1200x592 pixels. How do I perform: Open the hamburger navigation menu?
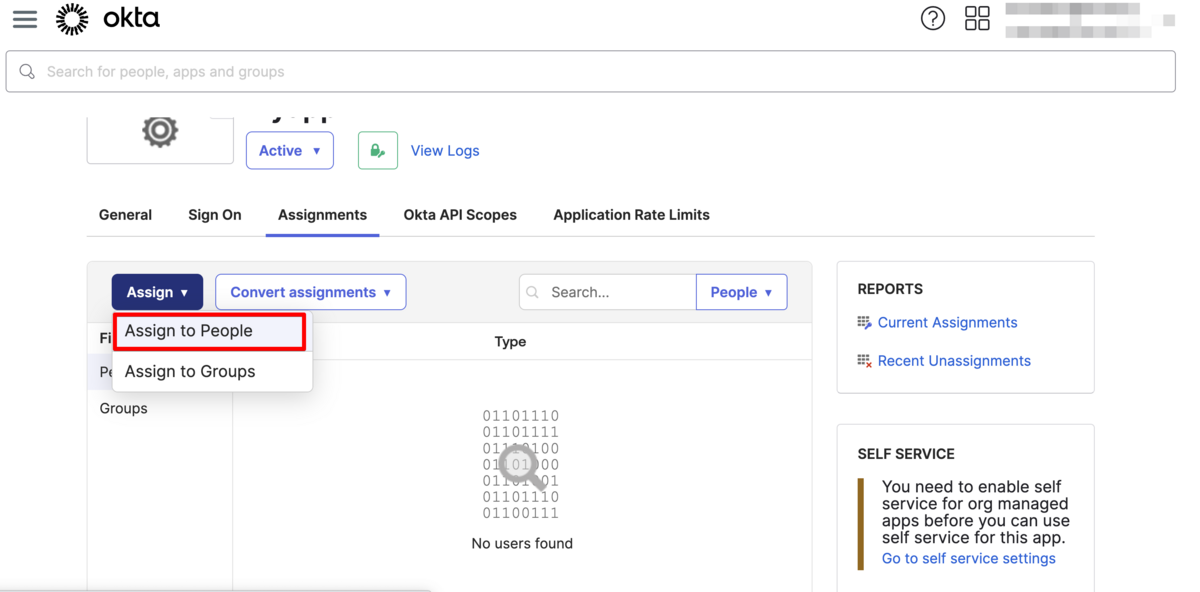(25, 19)
